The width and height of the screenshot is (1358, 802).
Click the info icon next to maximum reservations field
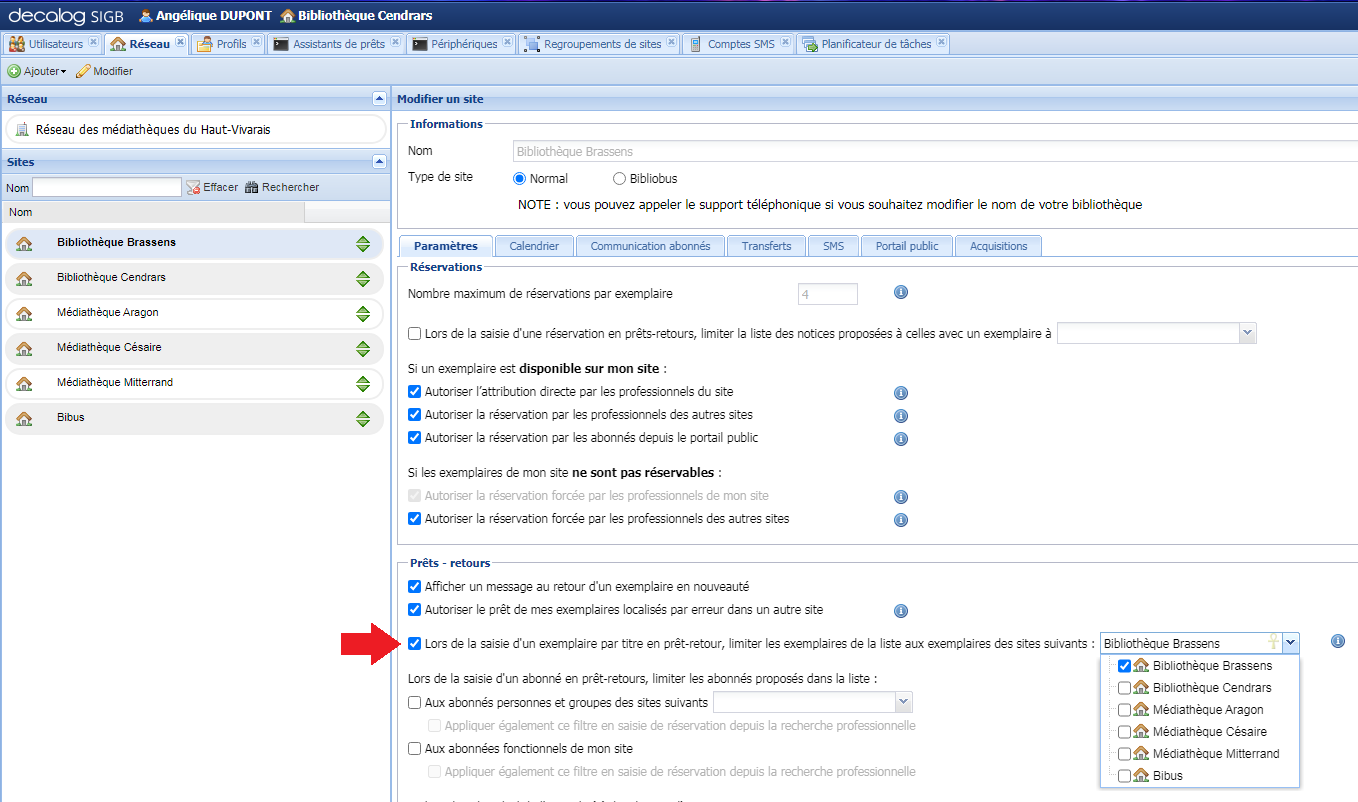coord(900,292)
